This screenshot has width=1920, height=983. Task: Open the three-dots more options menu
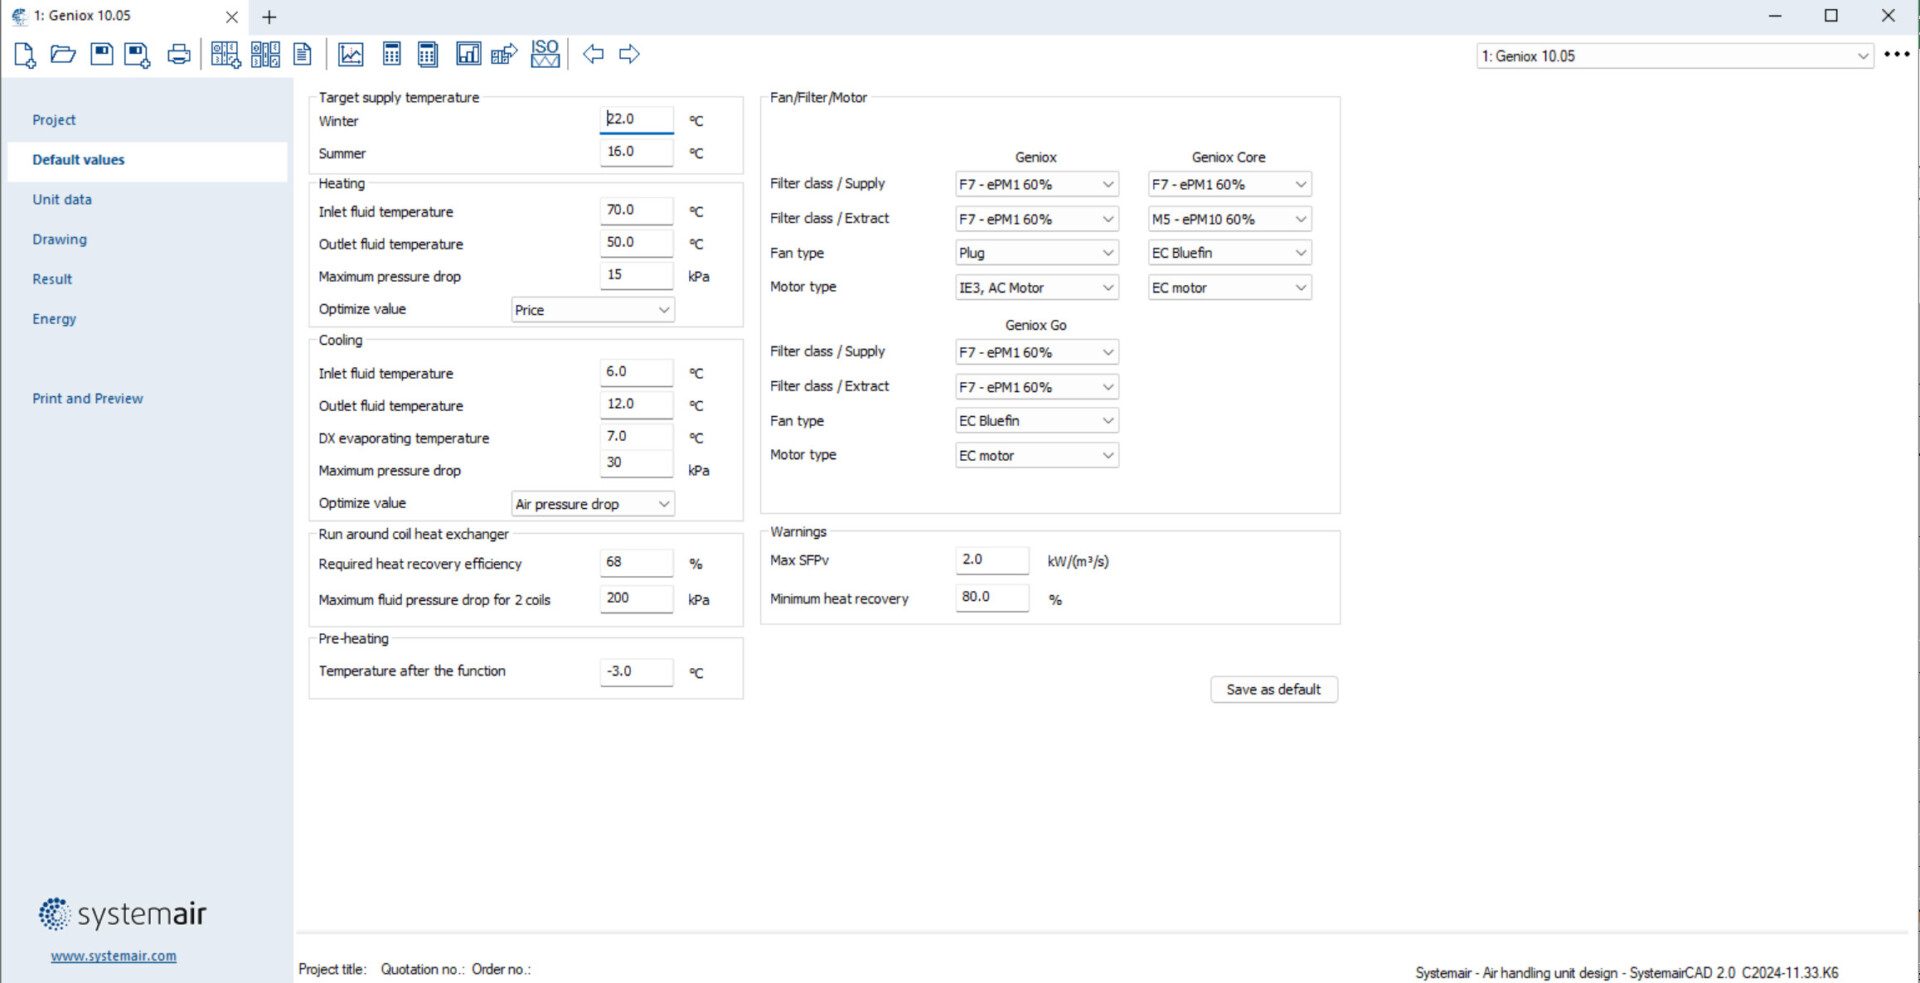point(1897,55)
